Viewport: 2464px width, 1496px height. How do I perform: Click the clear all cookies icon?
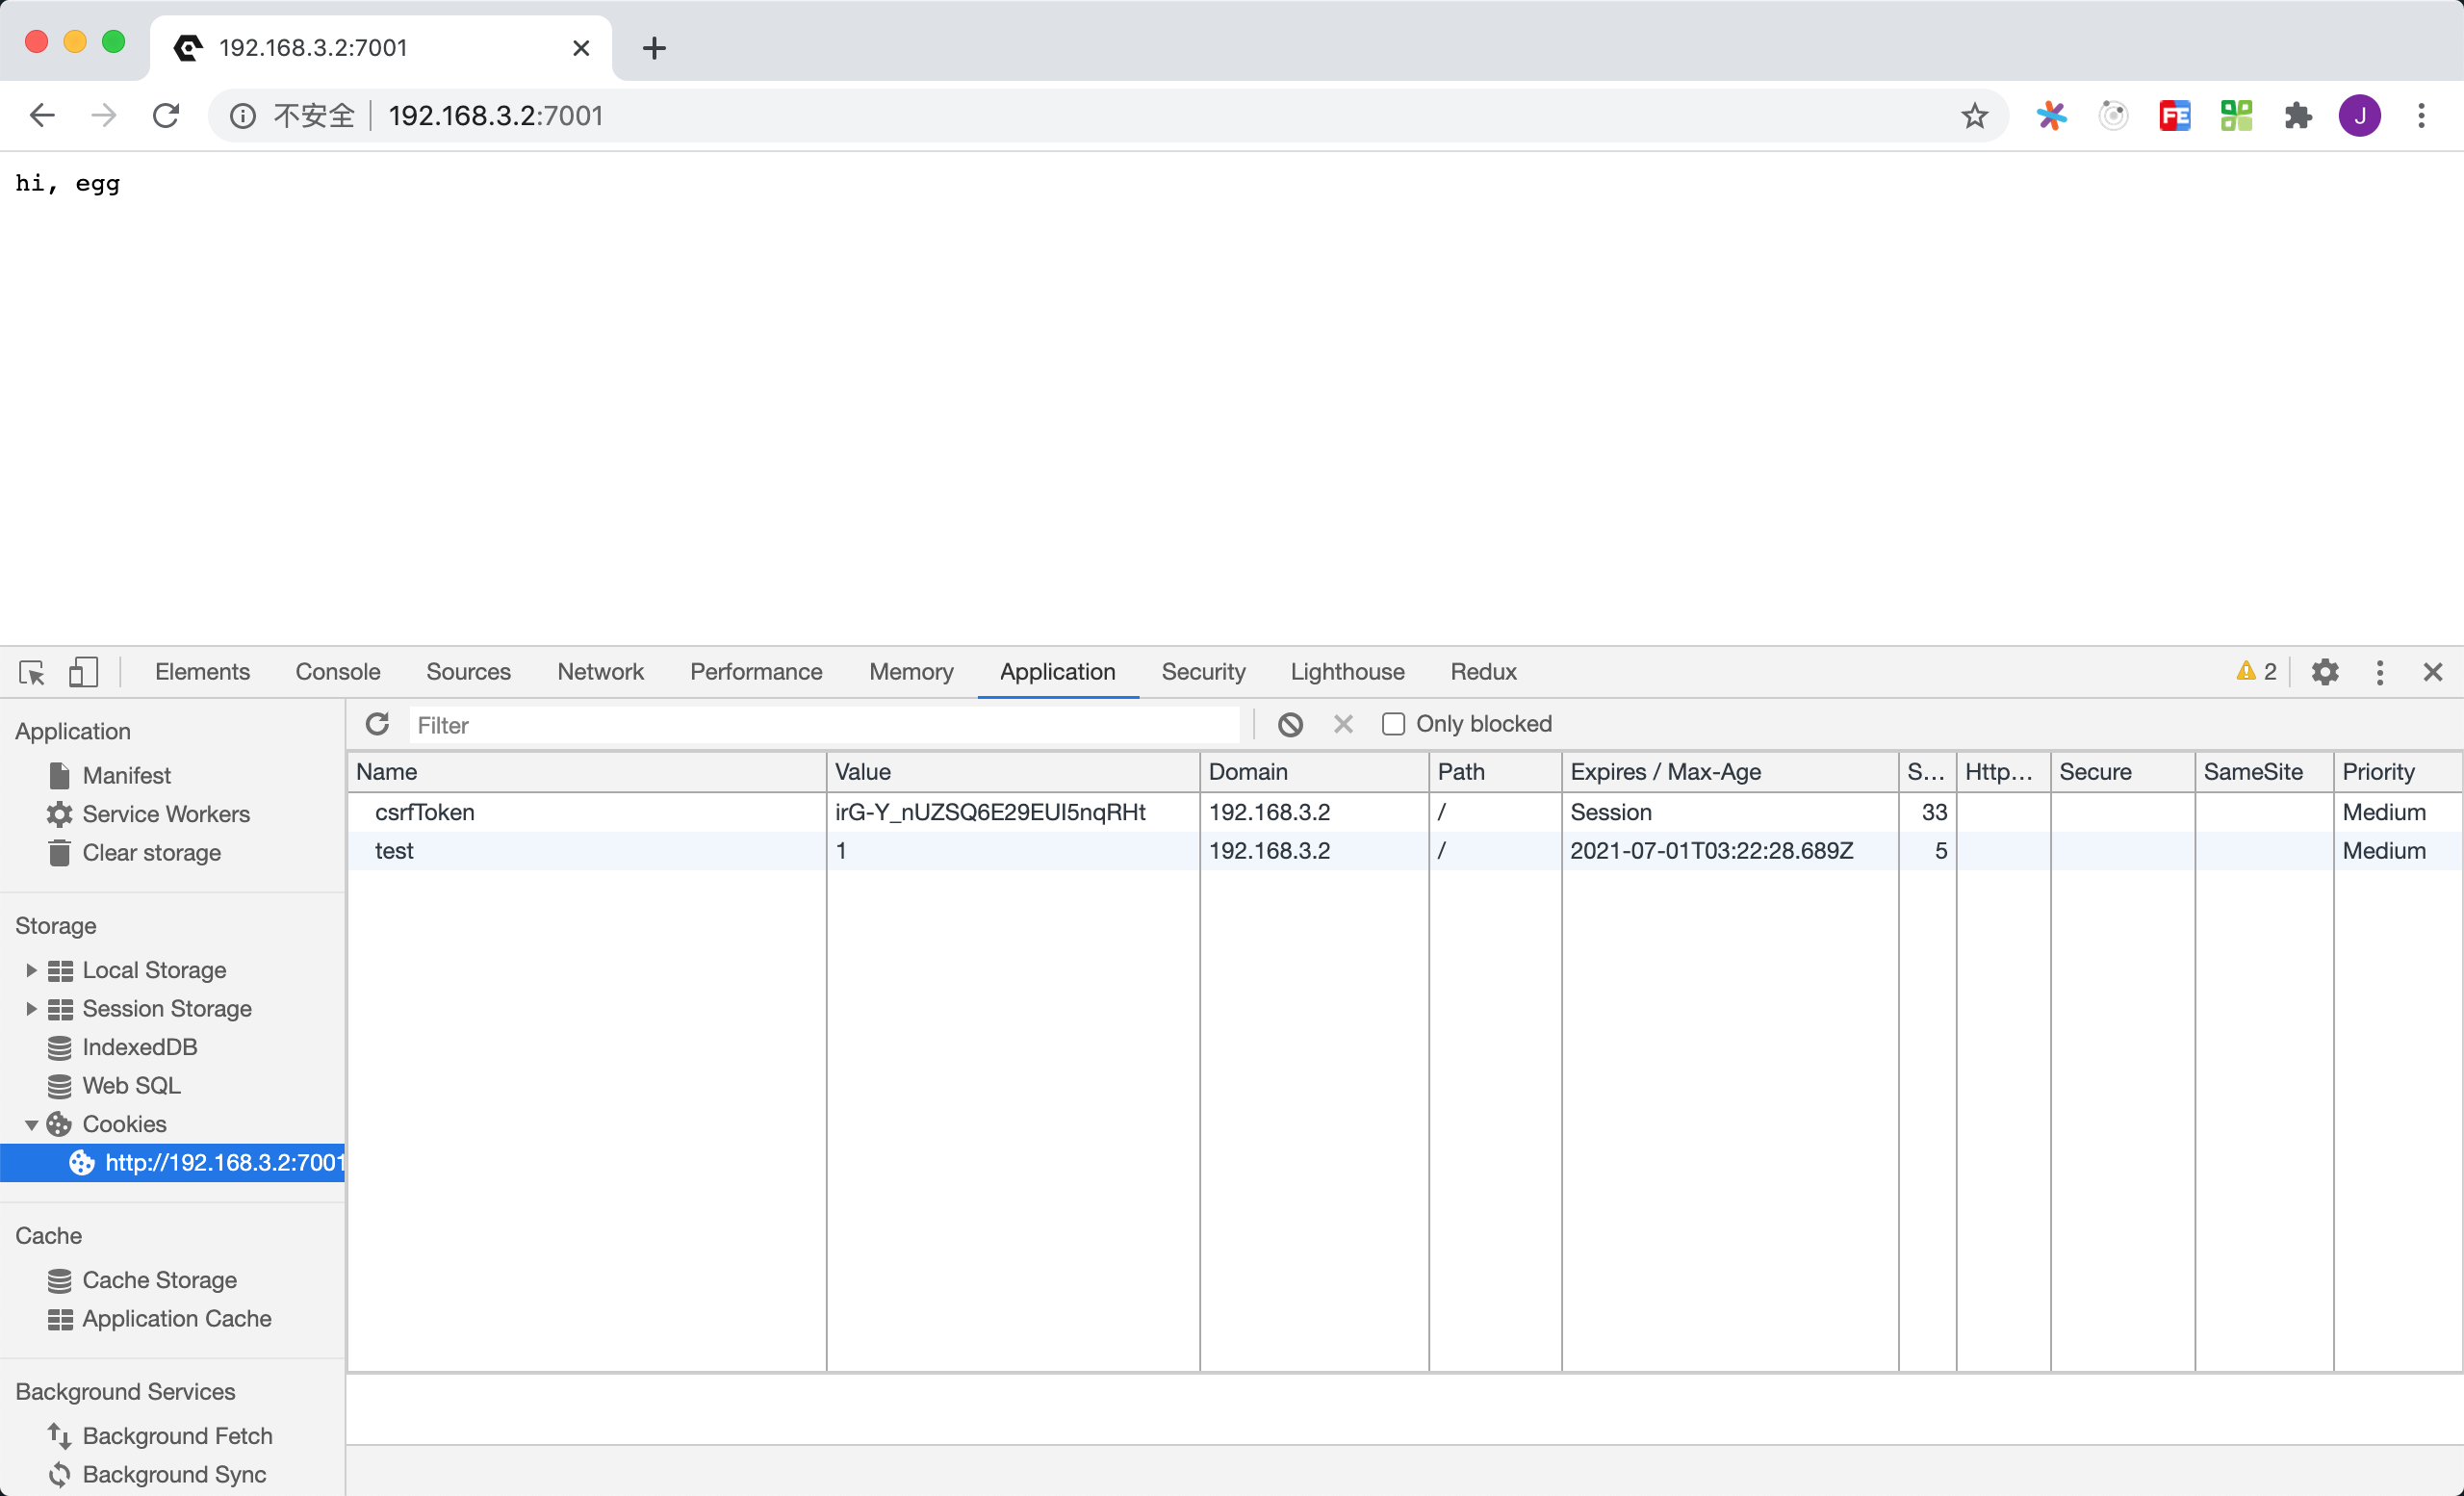[x=1290, y=724]
